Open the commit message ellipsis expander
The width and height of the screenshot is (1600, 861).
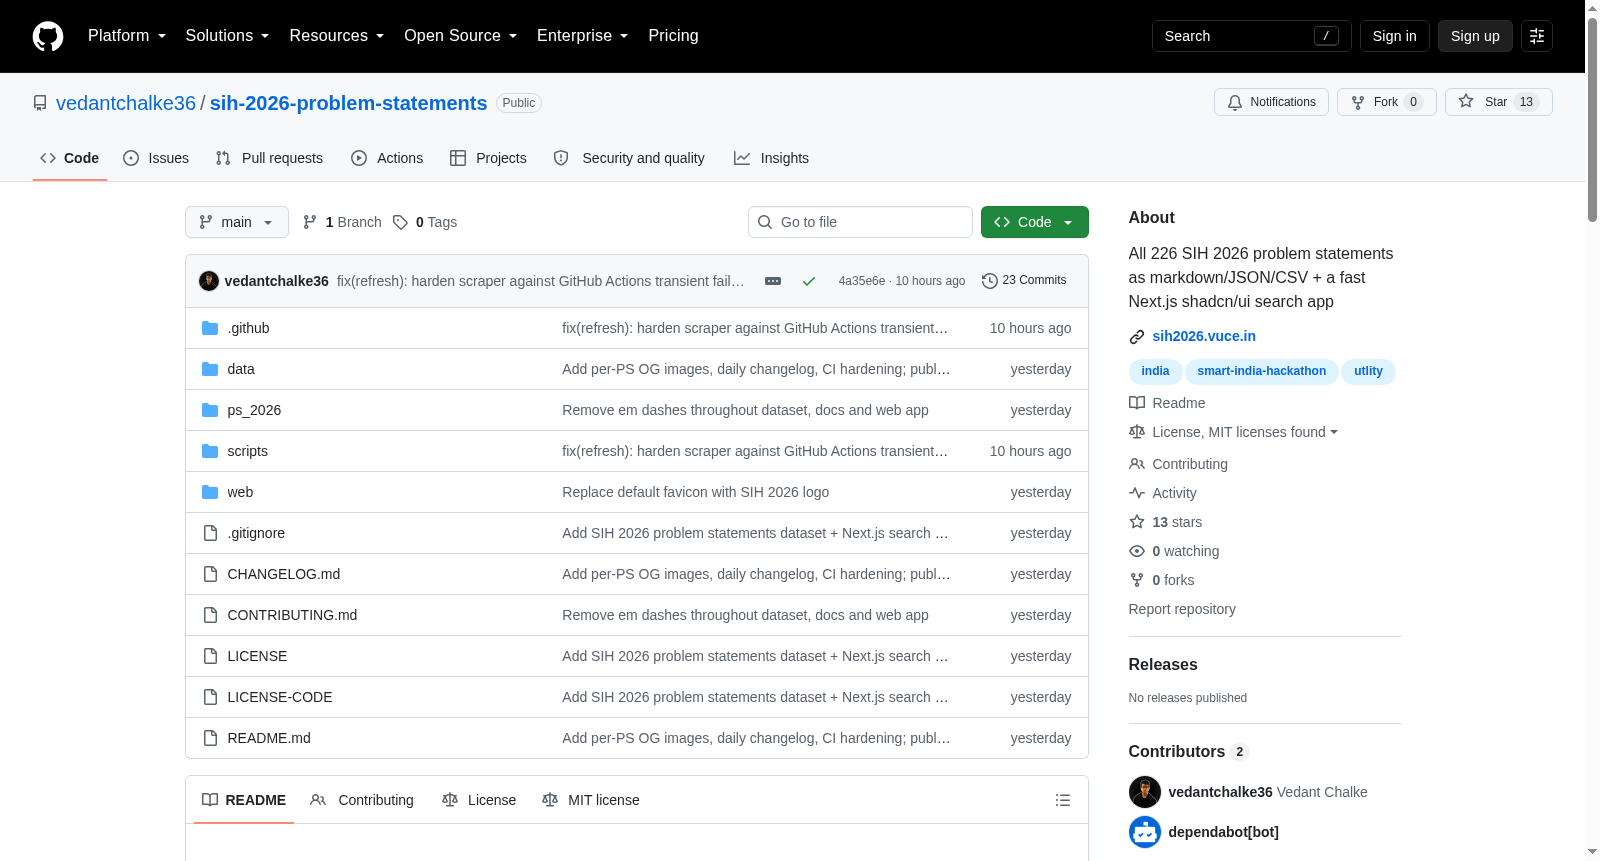point(773,281)
